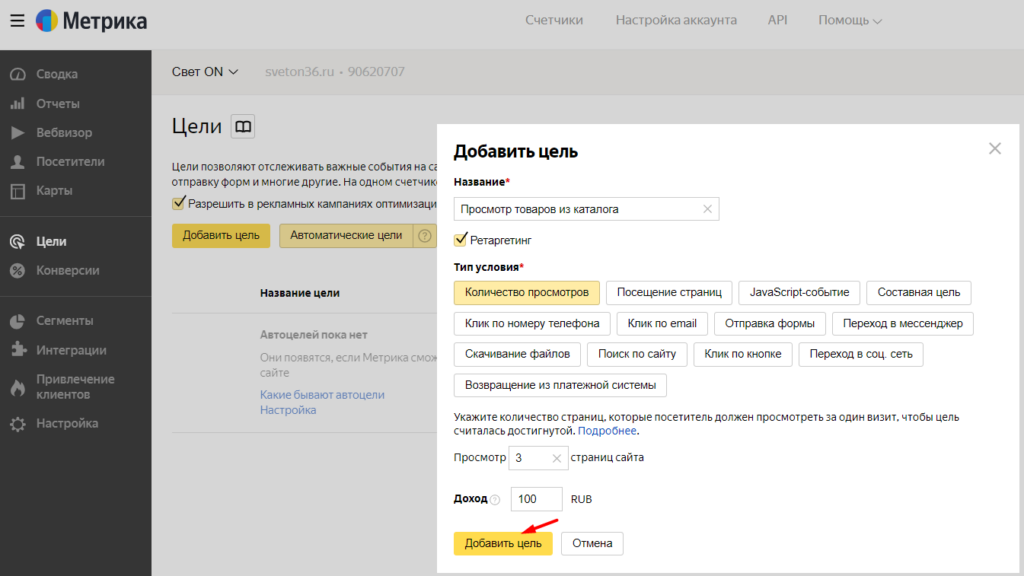The image size is (1024, 576).
Task: Open the hamburger menu icon
Action: click(17, 20)
